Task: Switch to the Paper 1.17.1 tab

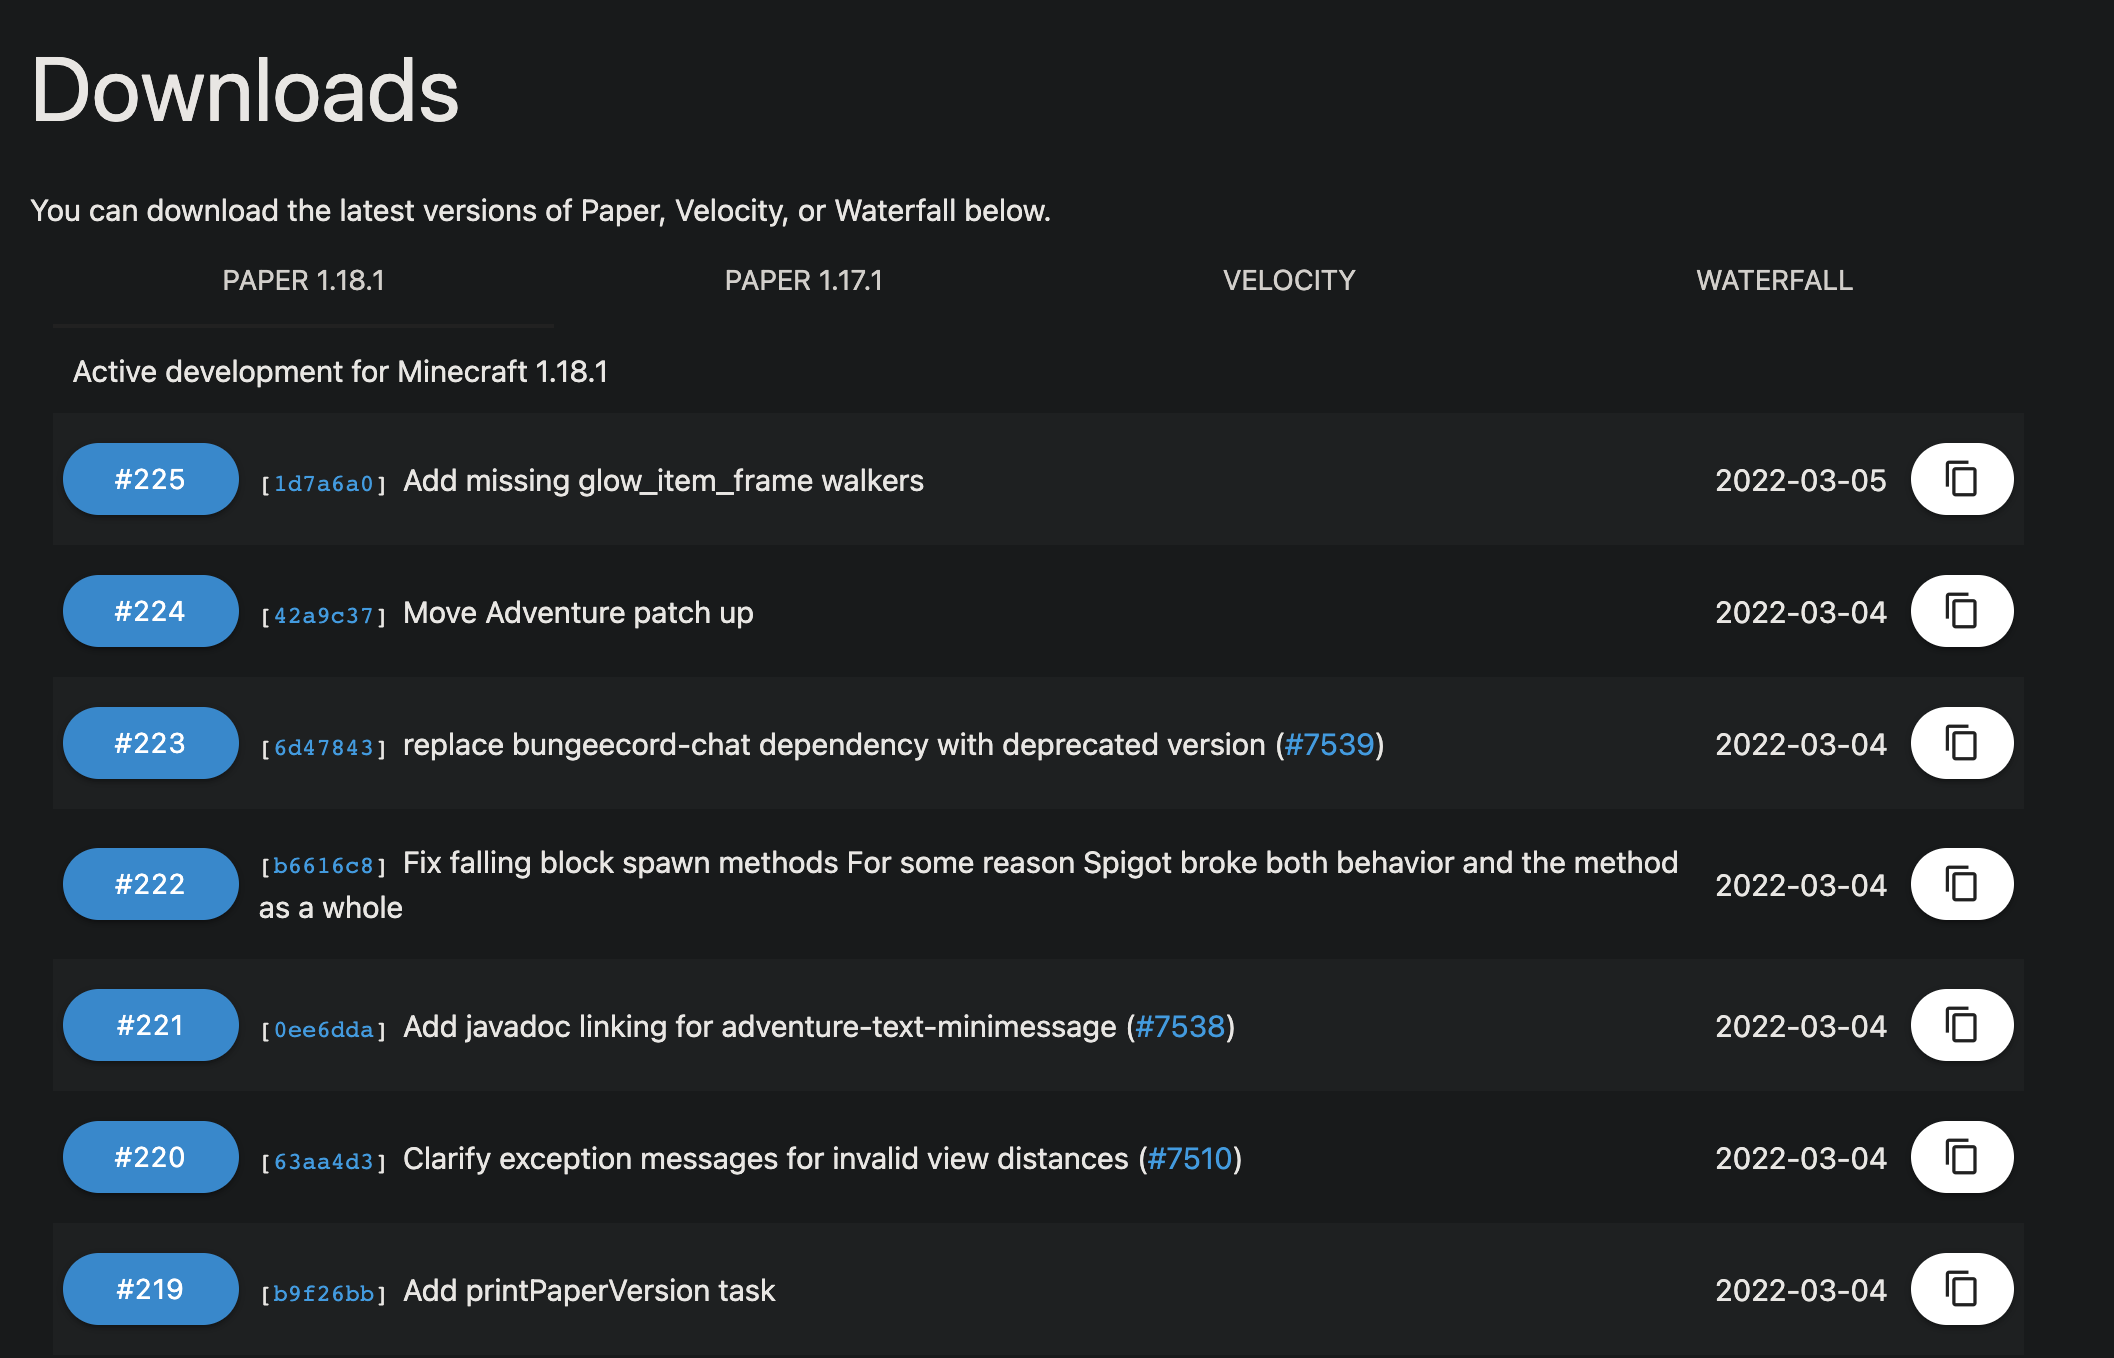Action: click(x=803, y=281)
